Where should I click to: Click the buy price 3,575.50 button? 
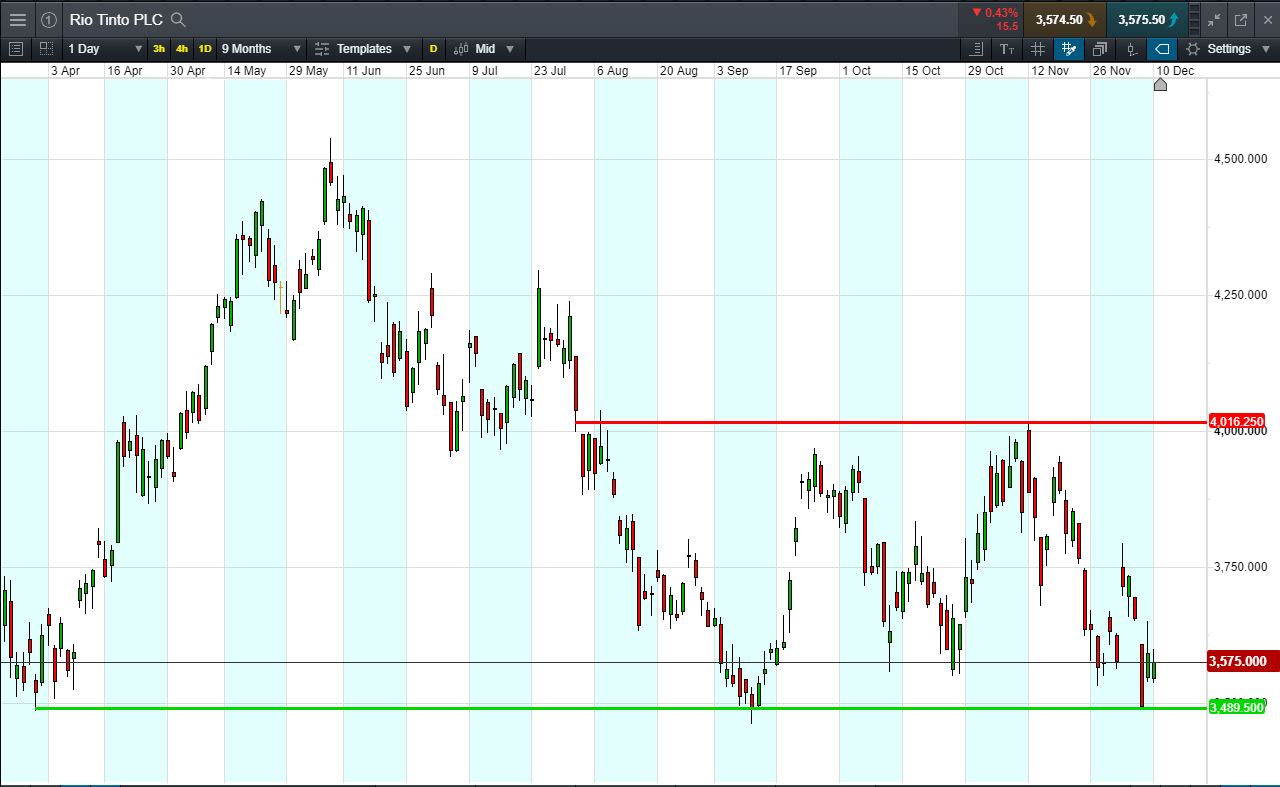[1148, 19]
